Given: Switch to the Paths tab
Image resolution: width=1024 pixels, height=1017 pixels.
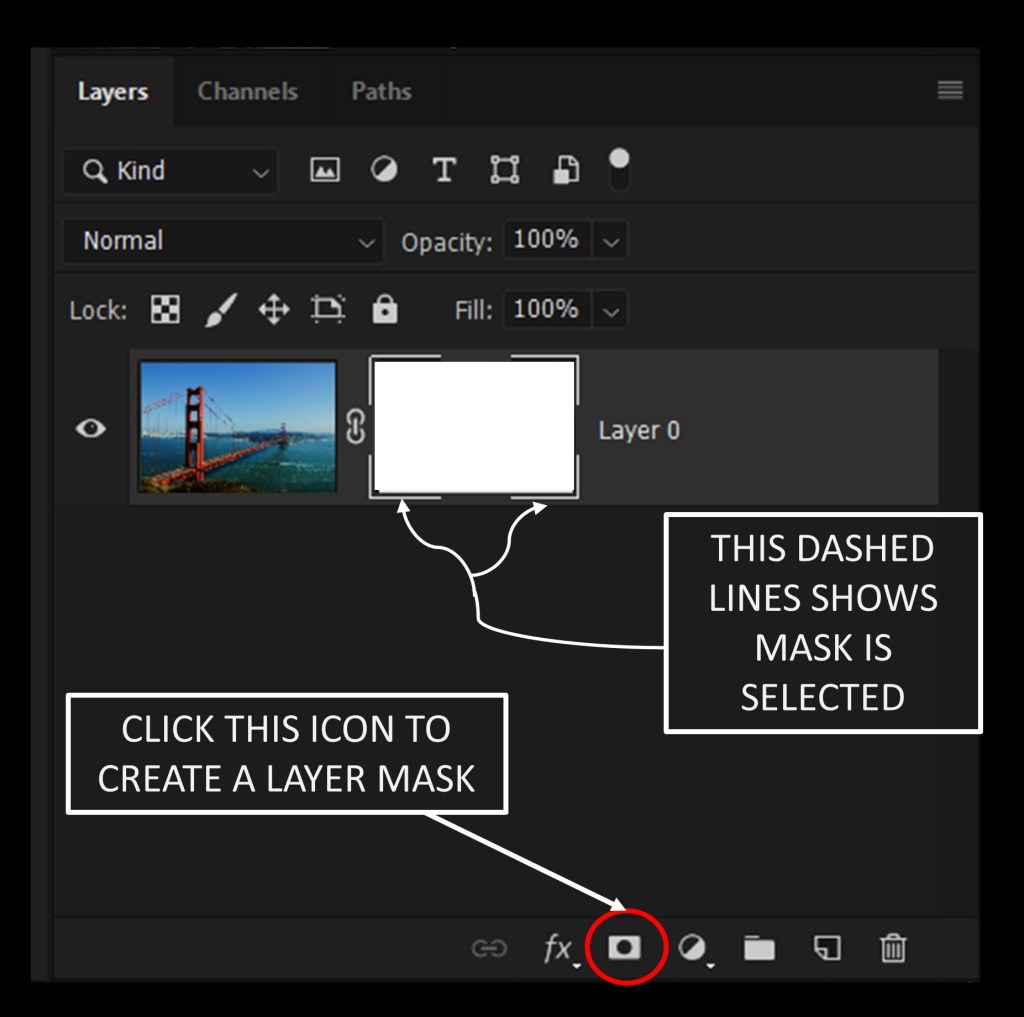Looking at the screenshot, I should pos(381,91).
